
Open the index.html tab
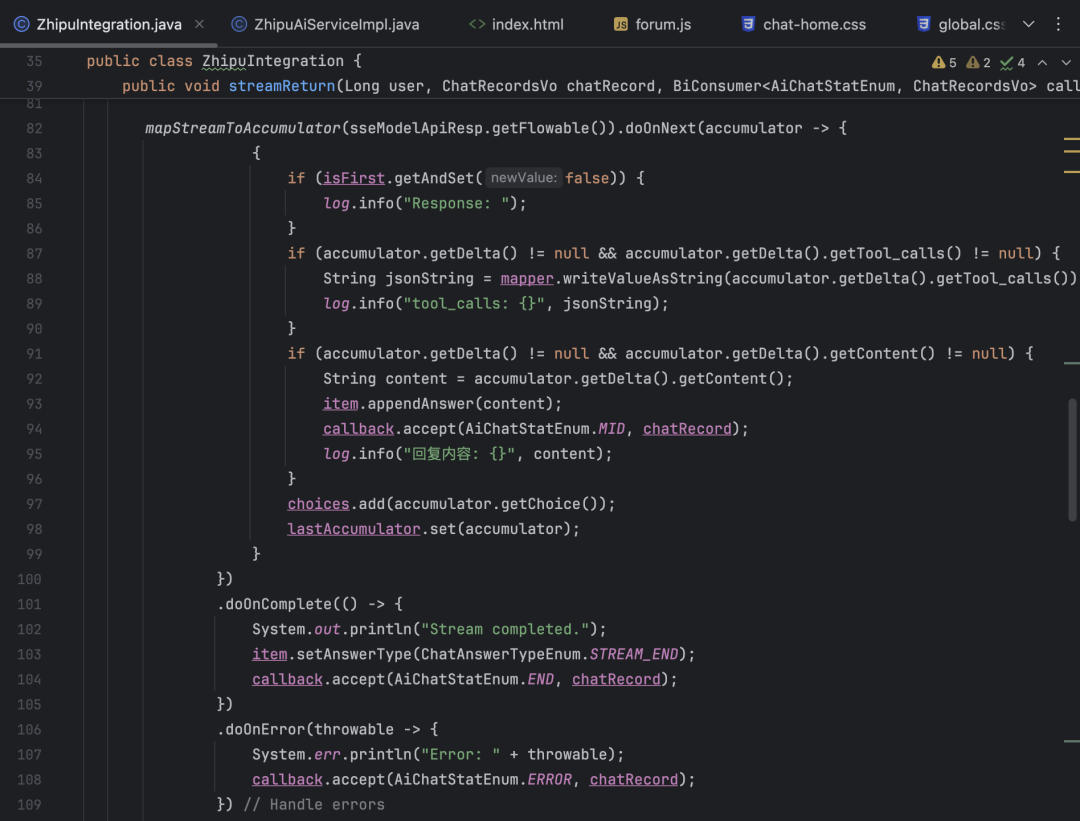(527, 24)
